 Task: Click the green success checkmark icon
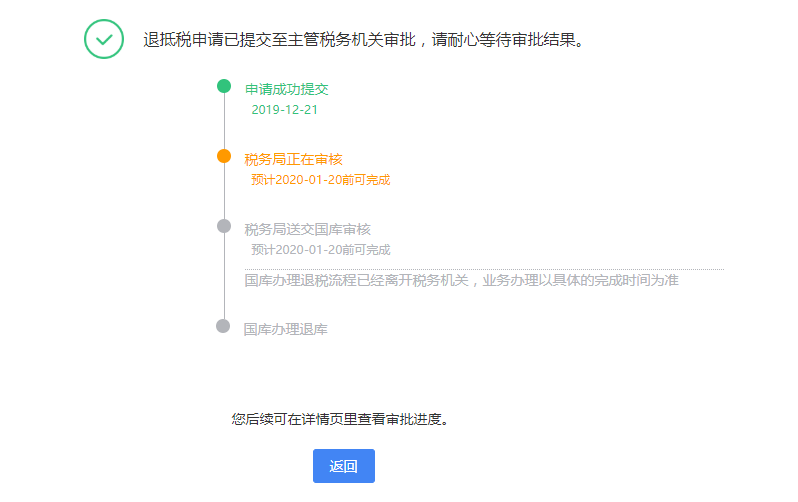pos(104,39)
